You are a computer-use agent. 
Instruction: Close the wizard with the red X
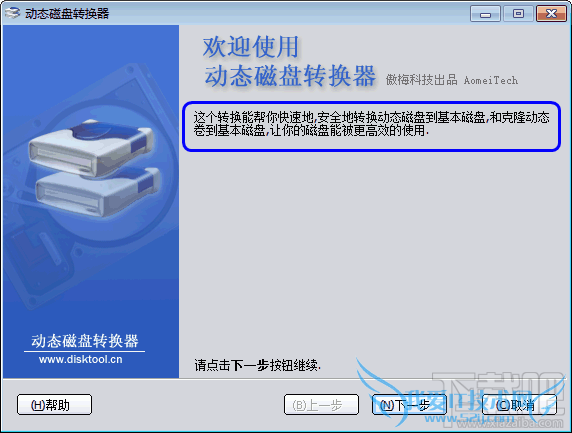coord(551,14)
